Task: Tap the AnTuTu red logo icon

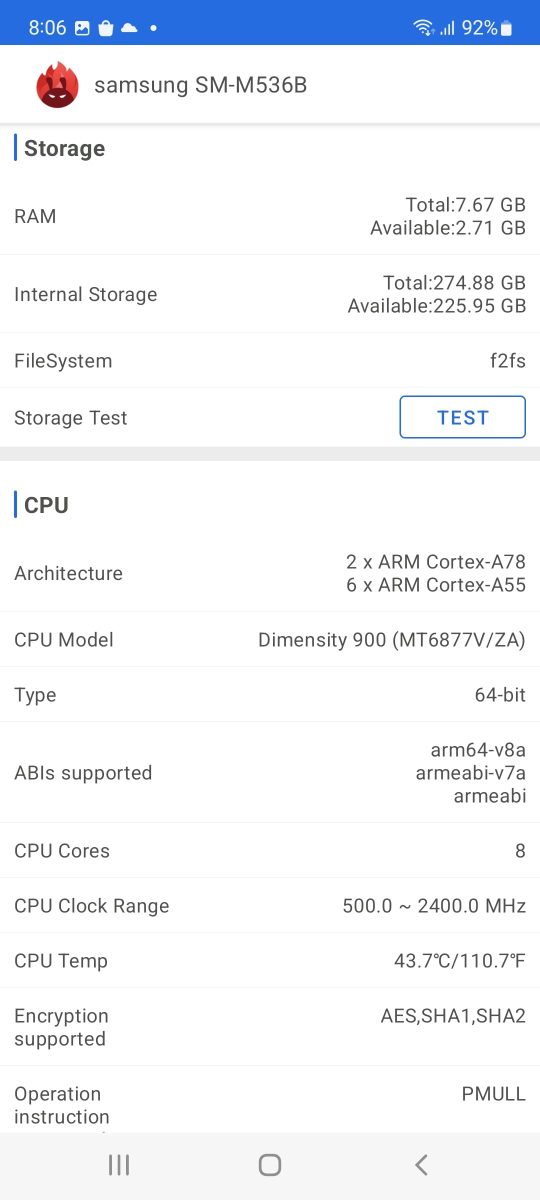Action: click(57, 85)
